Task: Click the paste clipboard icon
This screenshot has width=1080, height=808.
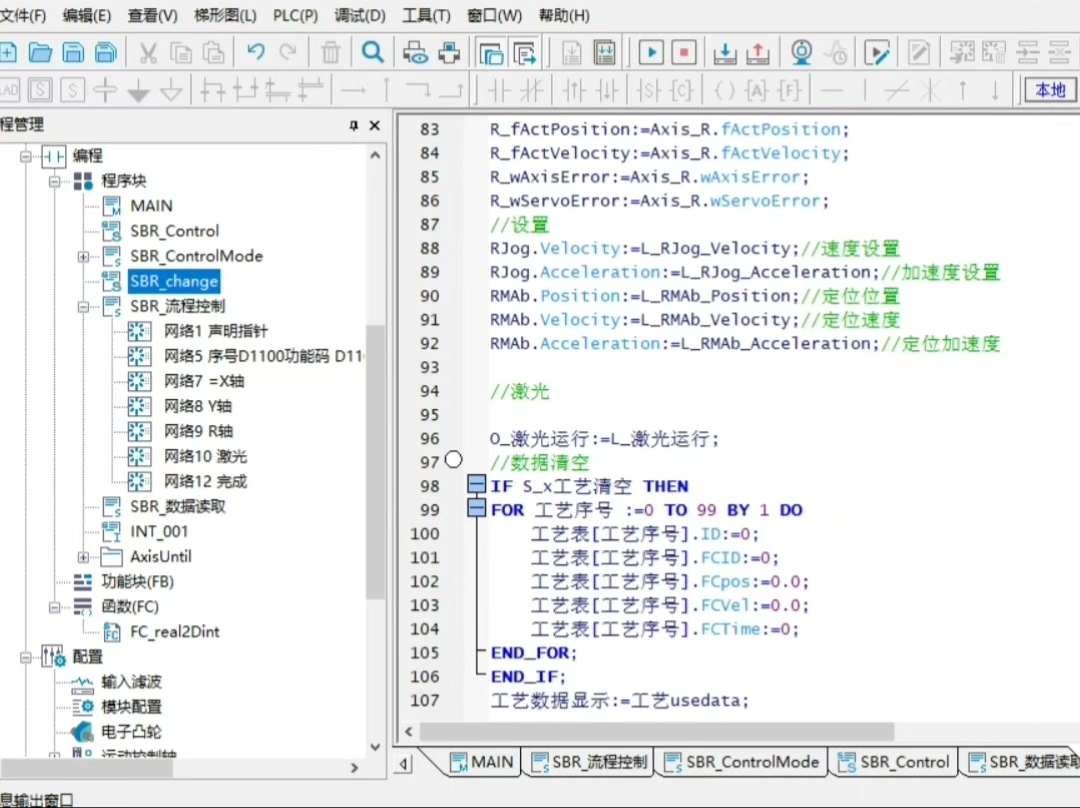Action: [x=214, y=52]
